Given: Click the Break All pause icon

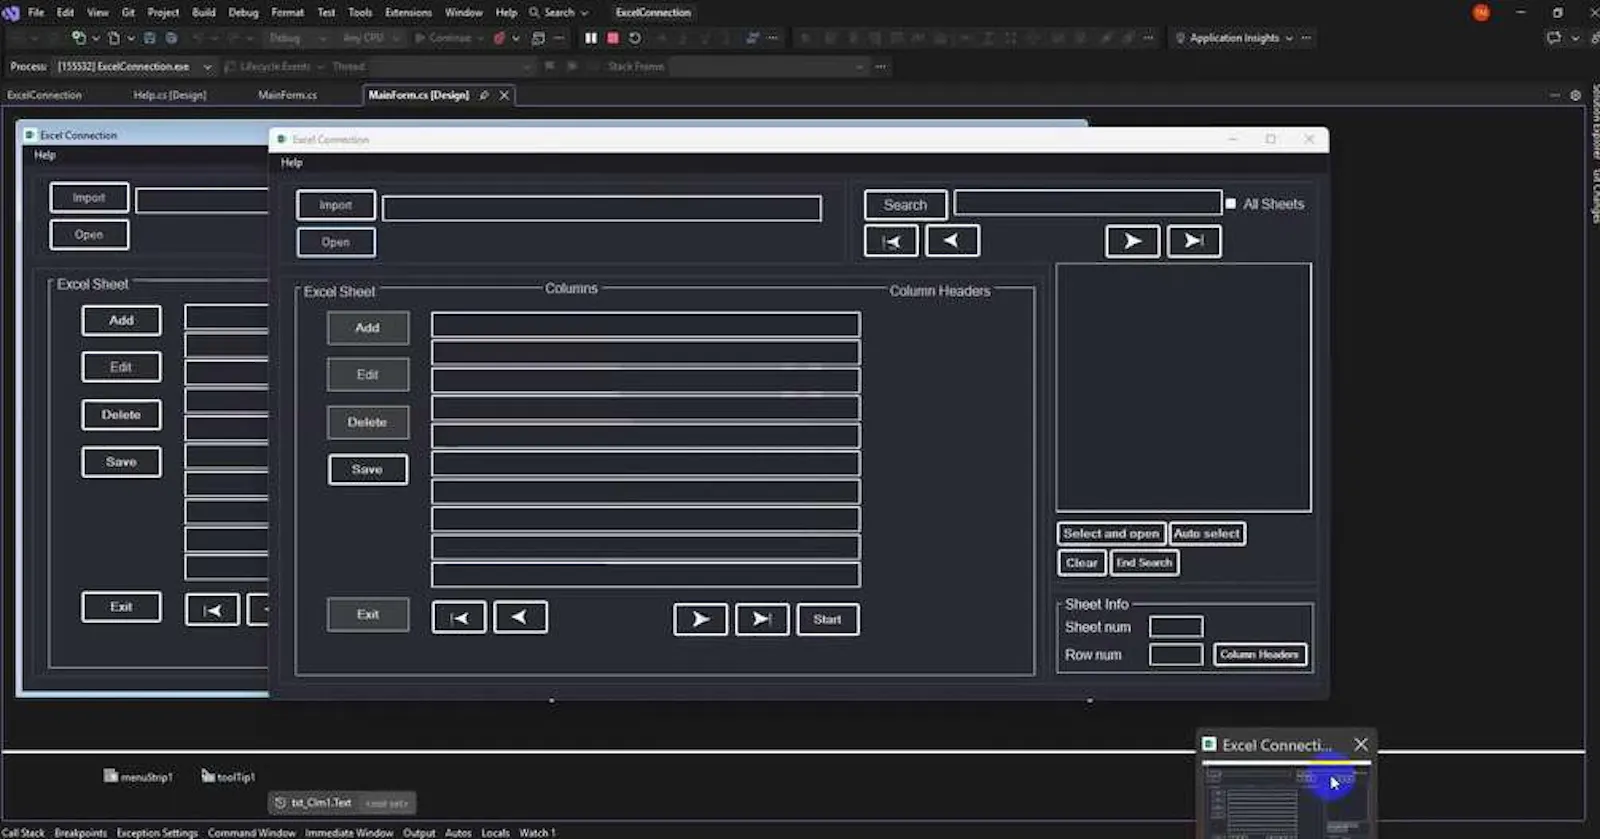Looking at the screenshot, I should click(591, 38).
